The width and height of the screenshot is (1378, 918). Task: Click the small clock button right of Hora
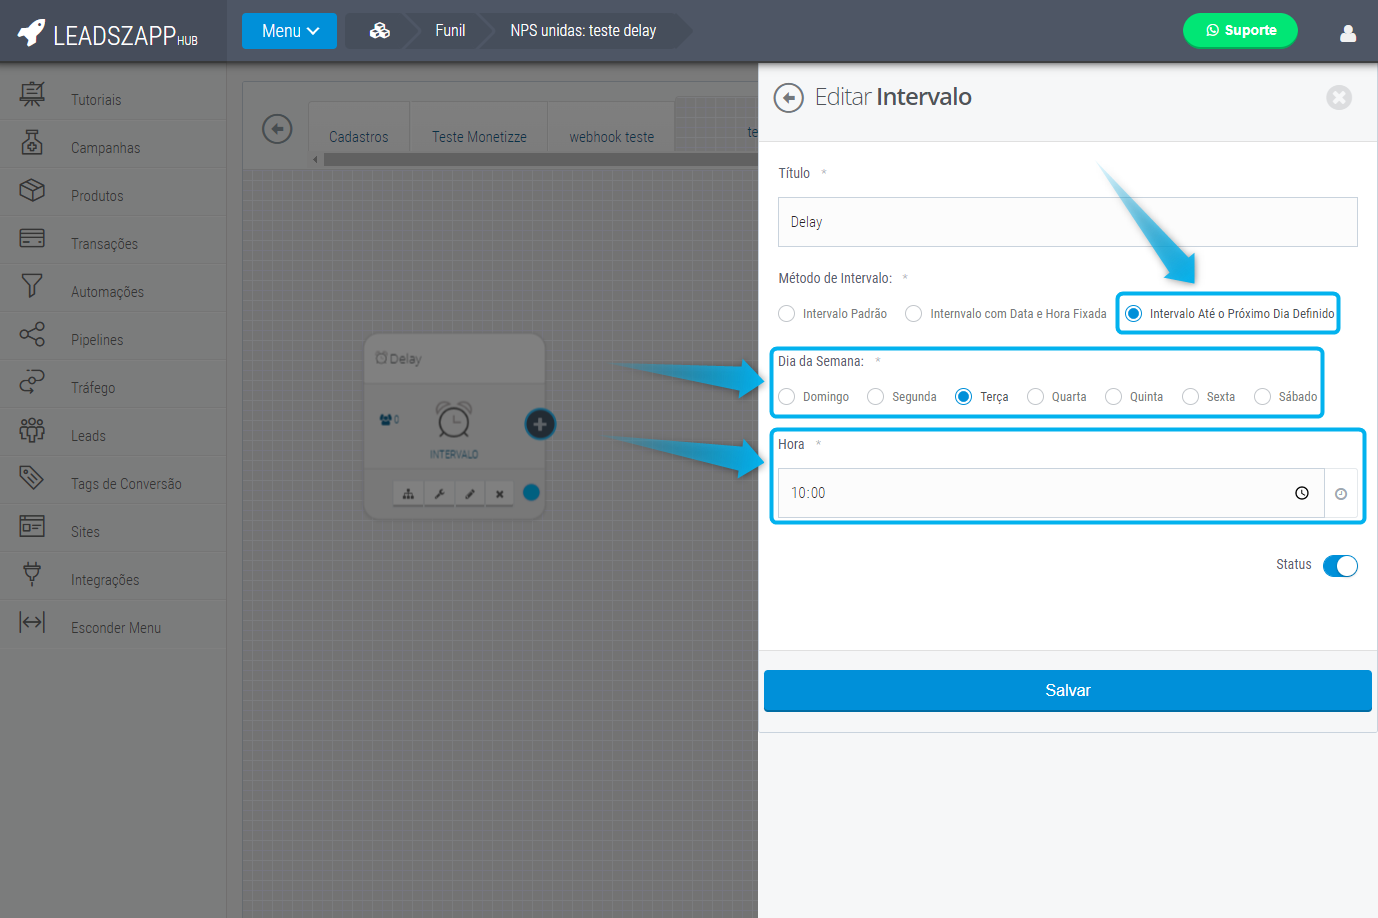pos(1340,494)
